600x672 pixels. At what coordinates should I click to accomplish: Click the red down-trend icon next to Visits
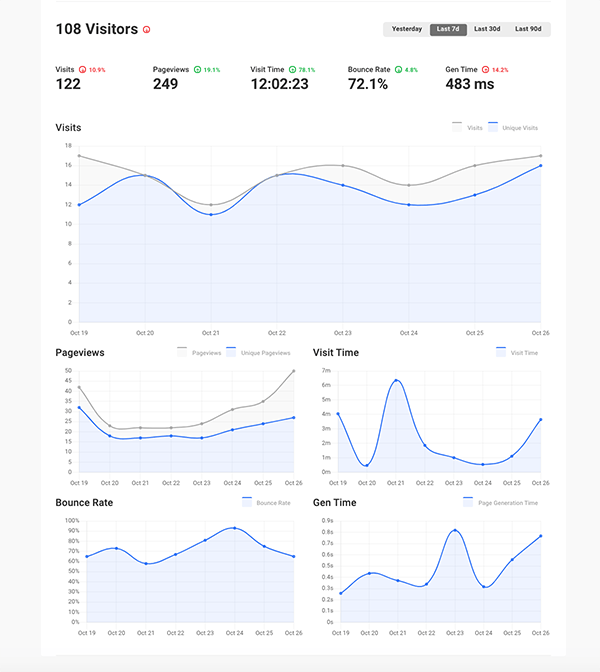click(83, 70)
